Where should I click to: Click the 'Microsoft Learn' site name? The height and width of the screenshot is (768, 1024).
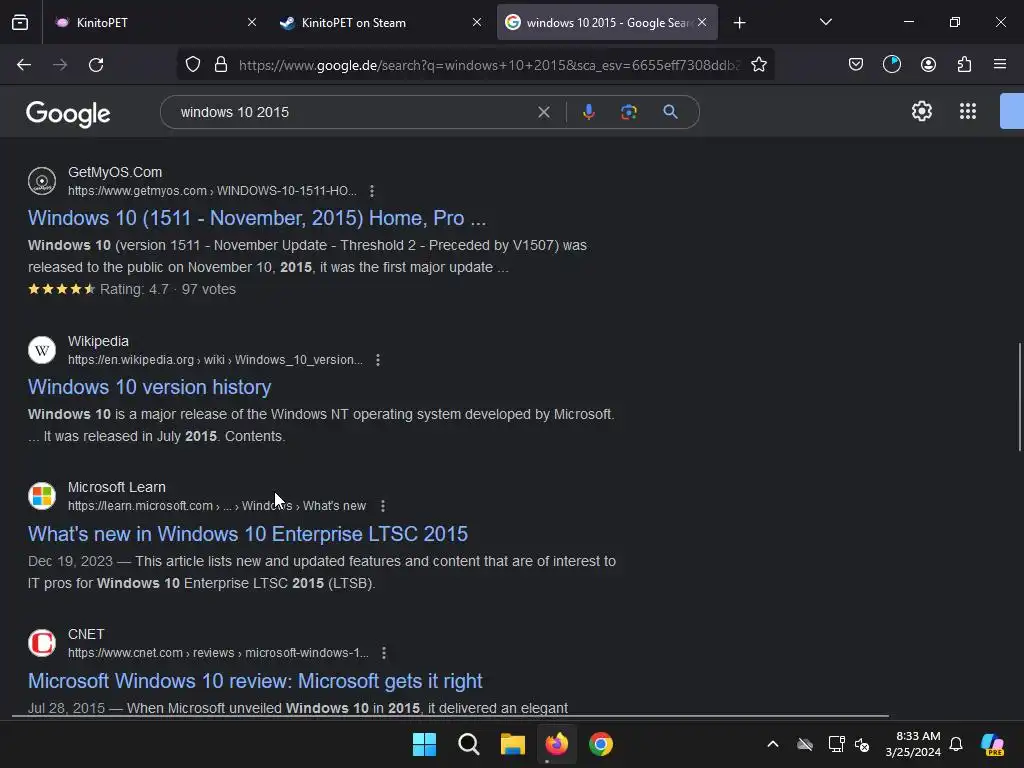117,487
